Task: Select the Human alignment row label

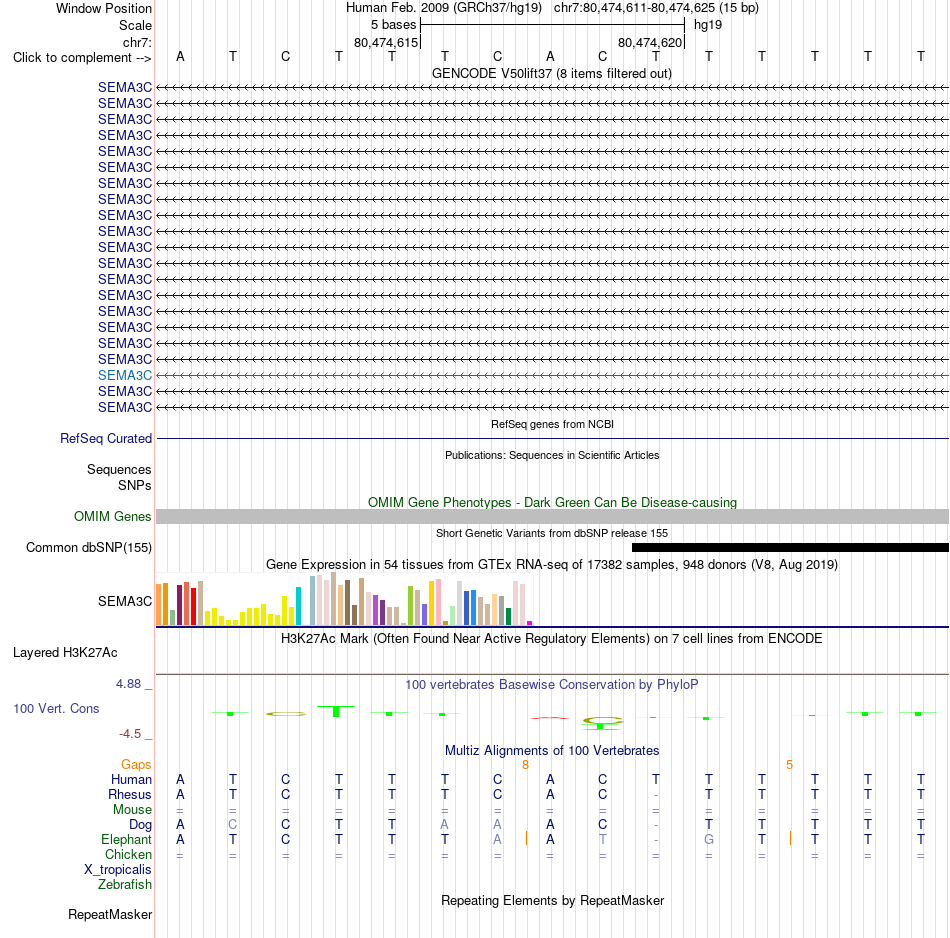Action: coord(131,779)
